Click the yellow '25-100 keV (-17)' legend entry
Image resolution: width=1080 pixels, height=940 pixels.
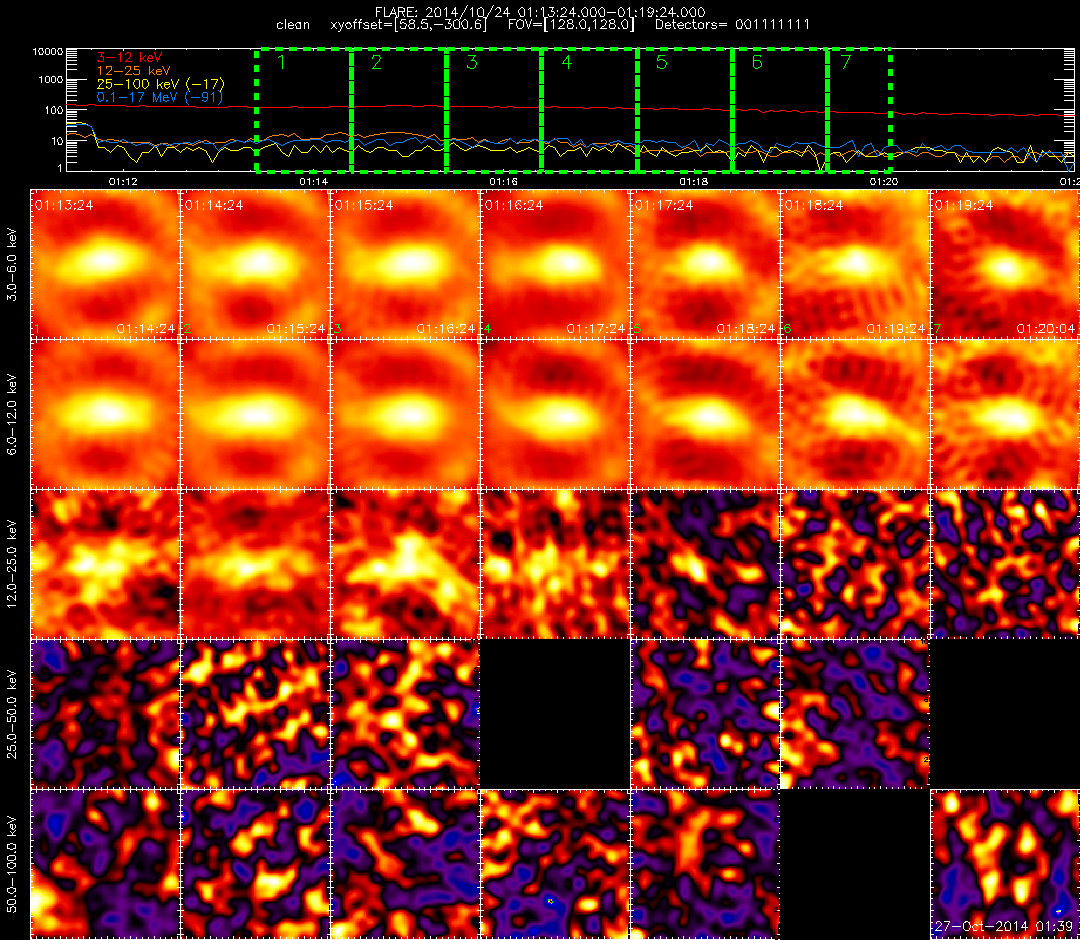coord(160,84)
